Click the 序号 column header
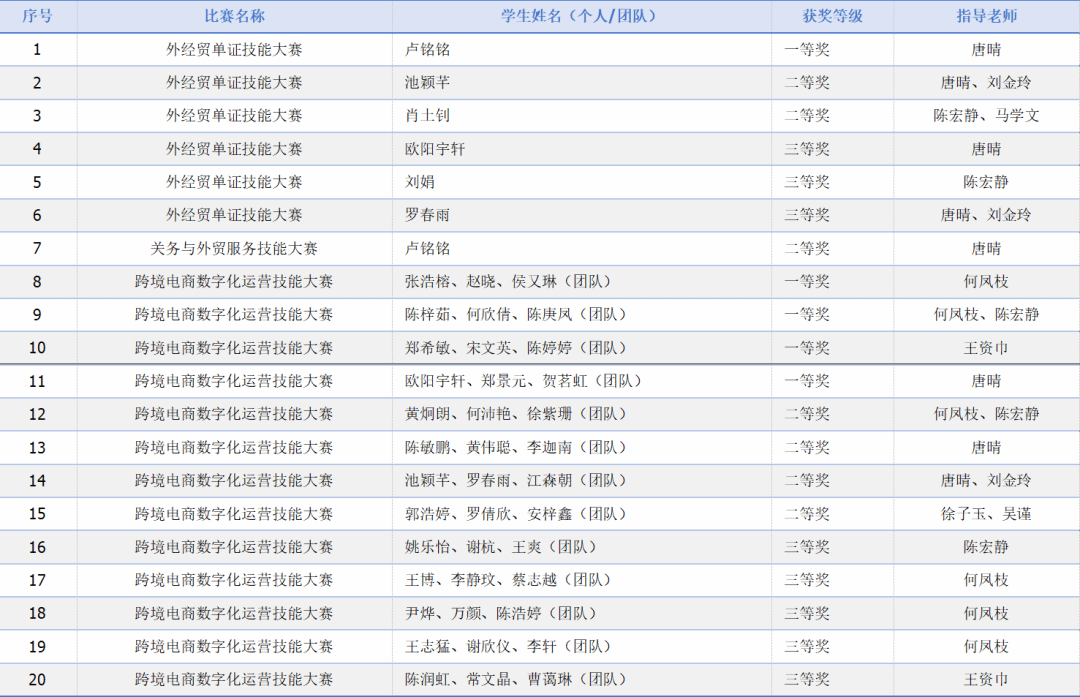Screen dimensions: 1080x697 [37, 16]
